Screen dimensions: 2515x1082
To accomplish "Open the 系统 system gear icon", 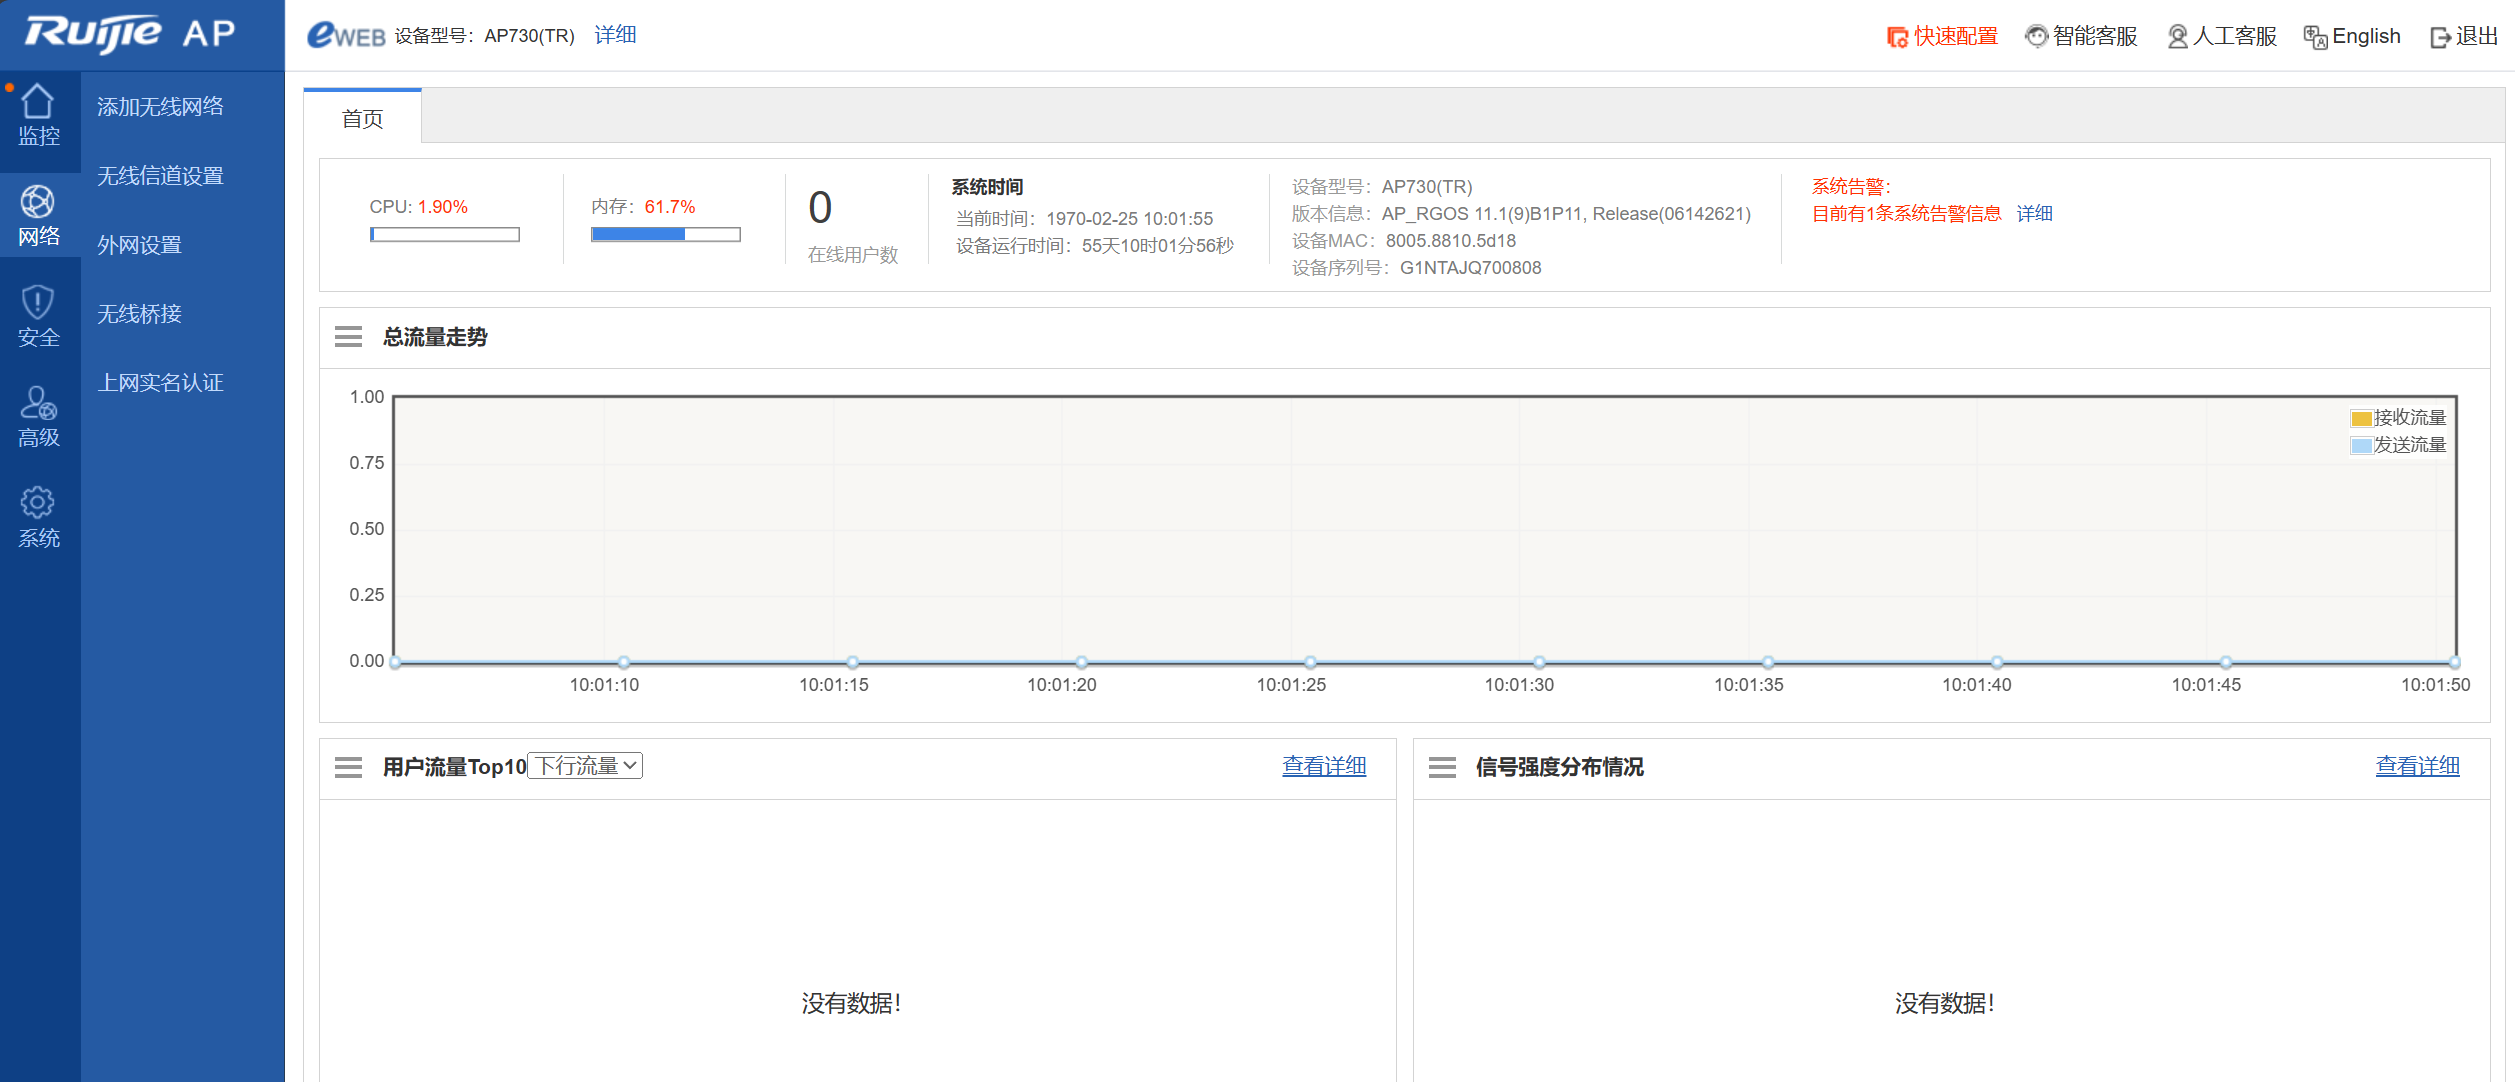I will [38, 502].
